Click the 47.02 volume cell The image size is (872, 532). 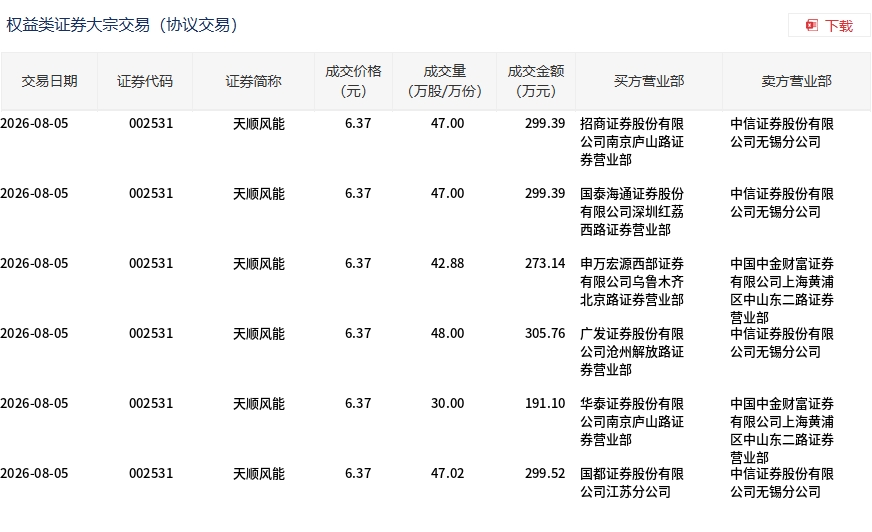point(447,474)
